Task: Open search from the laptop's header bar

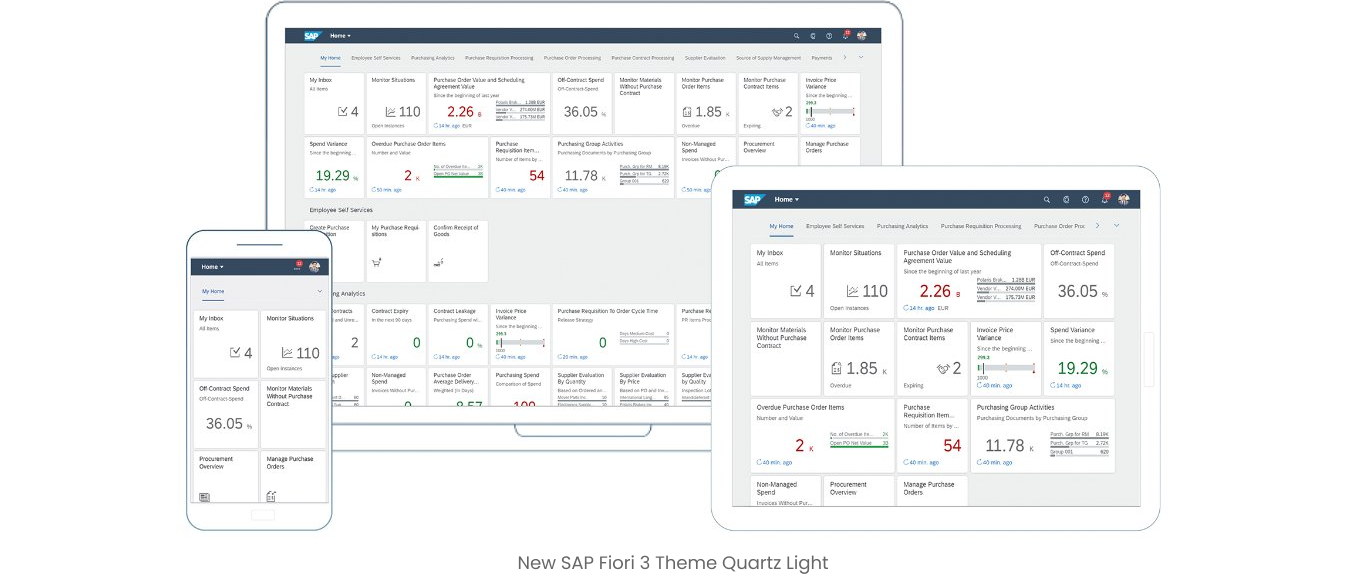Action: [x=796, y=36]
